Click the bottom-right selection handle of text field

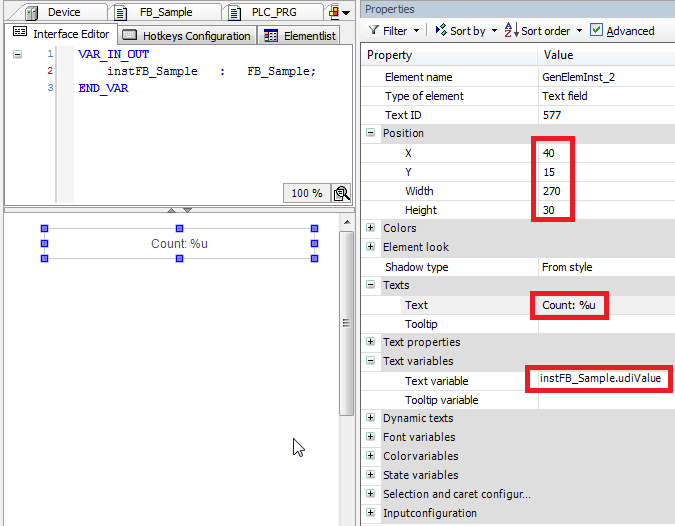tap(314, 259)
